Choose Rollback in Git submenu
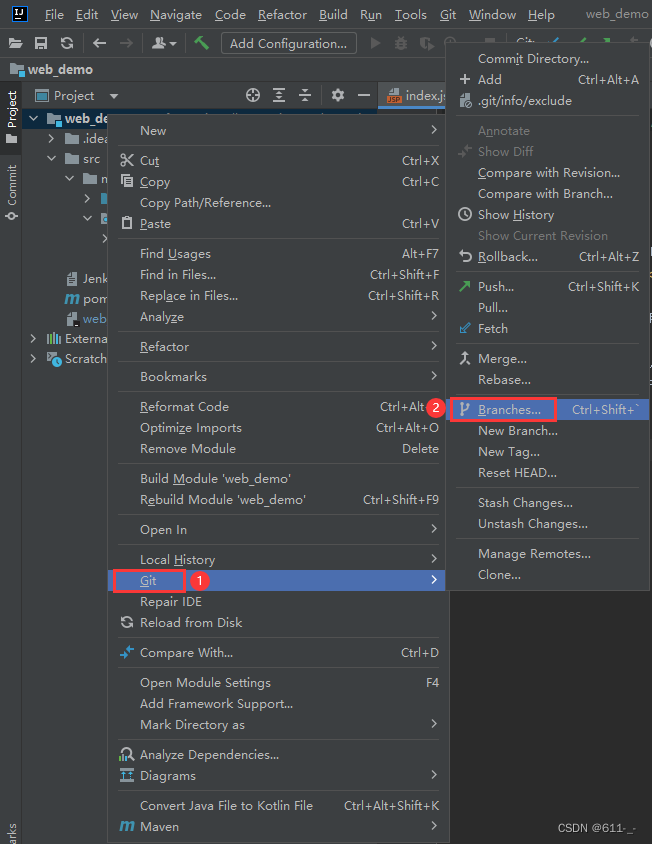The image size is (652, 844). pyautogui.click(x=549, y=256)
